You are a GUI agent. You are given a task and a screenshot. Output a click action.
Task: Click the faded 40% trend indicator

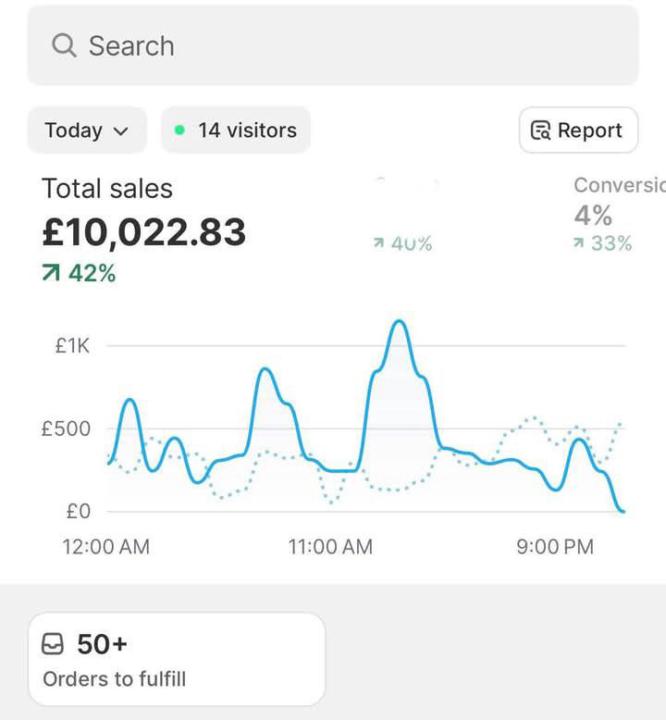tap(402, 244)
